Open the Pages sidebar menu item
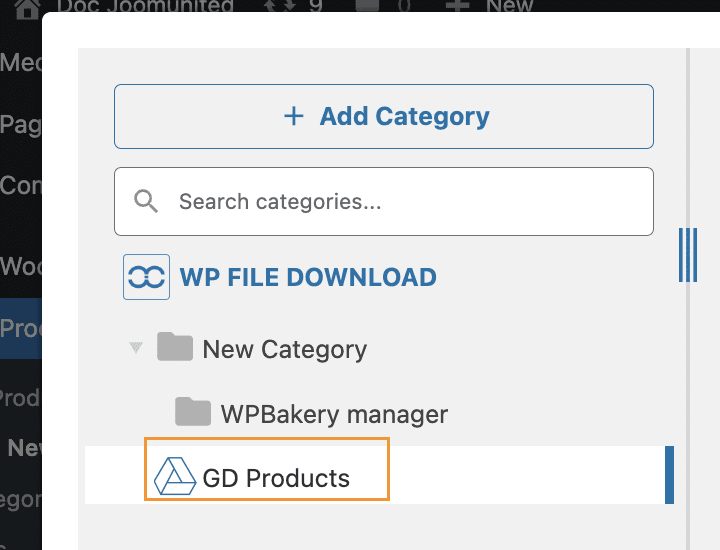720x550 pixels. coord(20,123)
